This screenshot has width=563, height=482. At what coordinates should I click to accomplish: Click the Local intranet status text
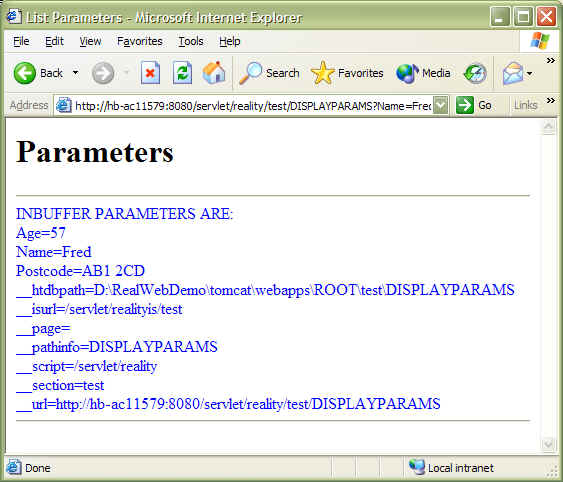tap(461, 468)
